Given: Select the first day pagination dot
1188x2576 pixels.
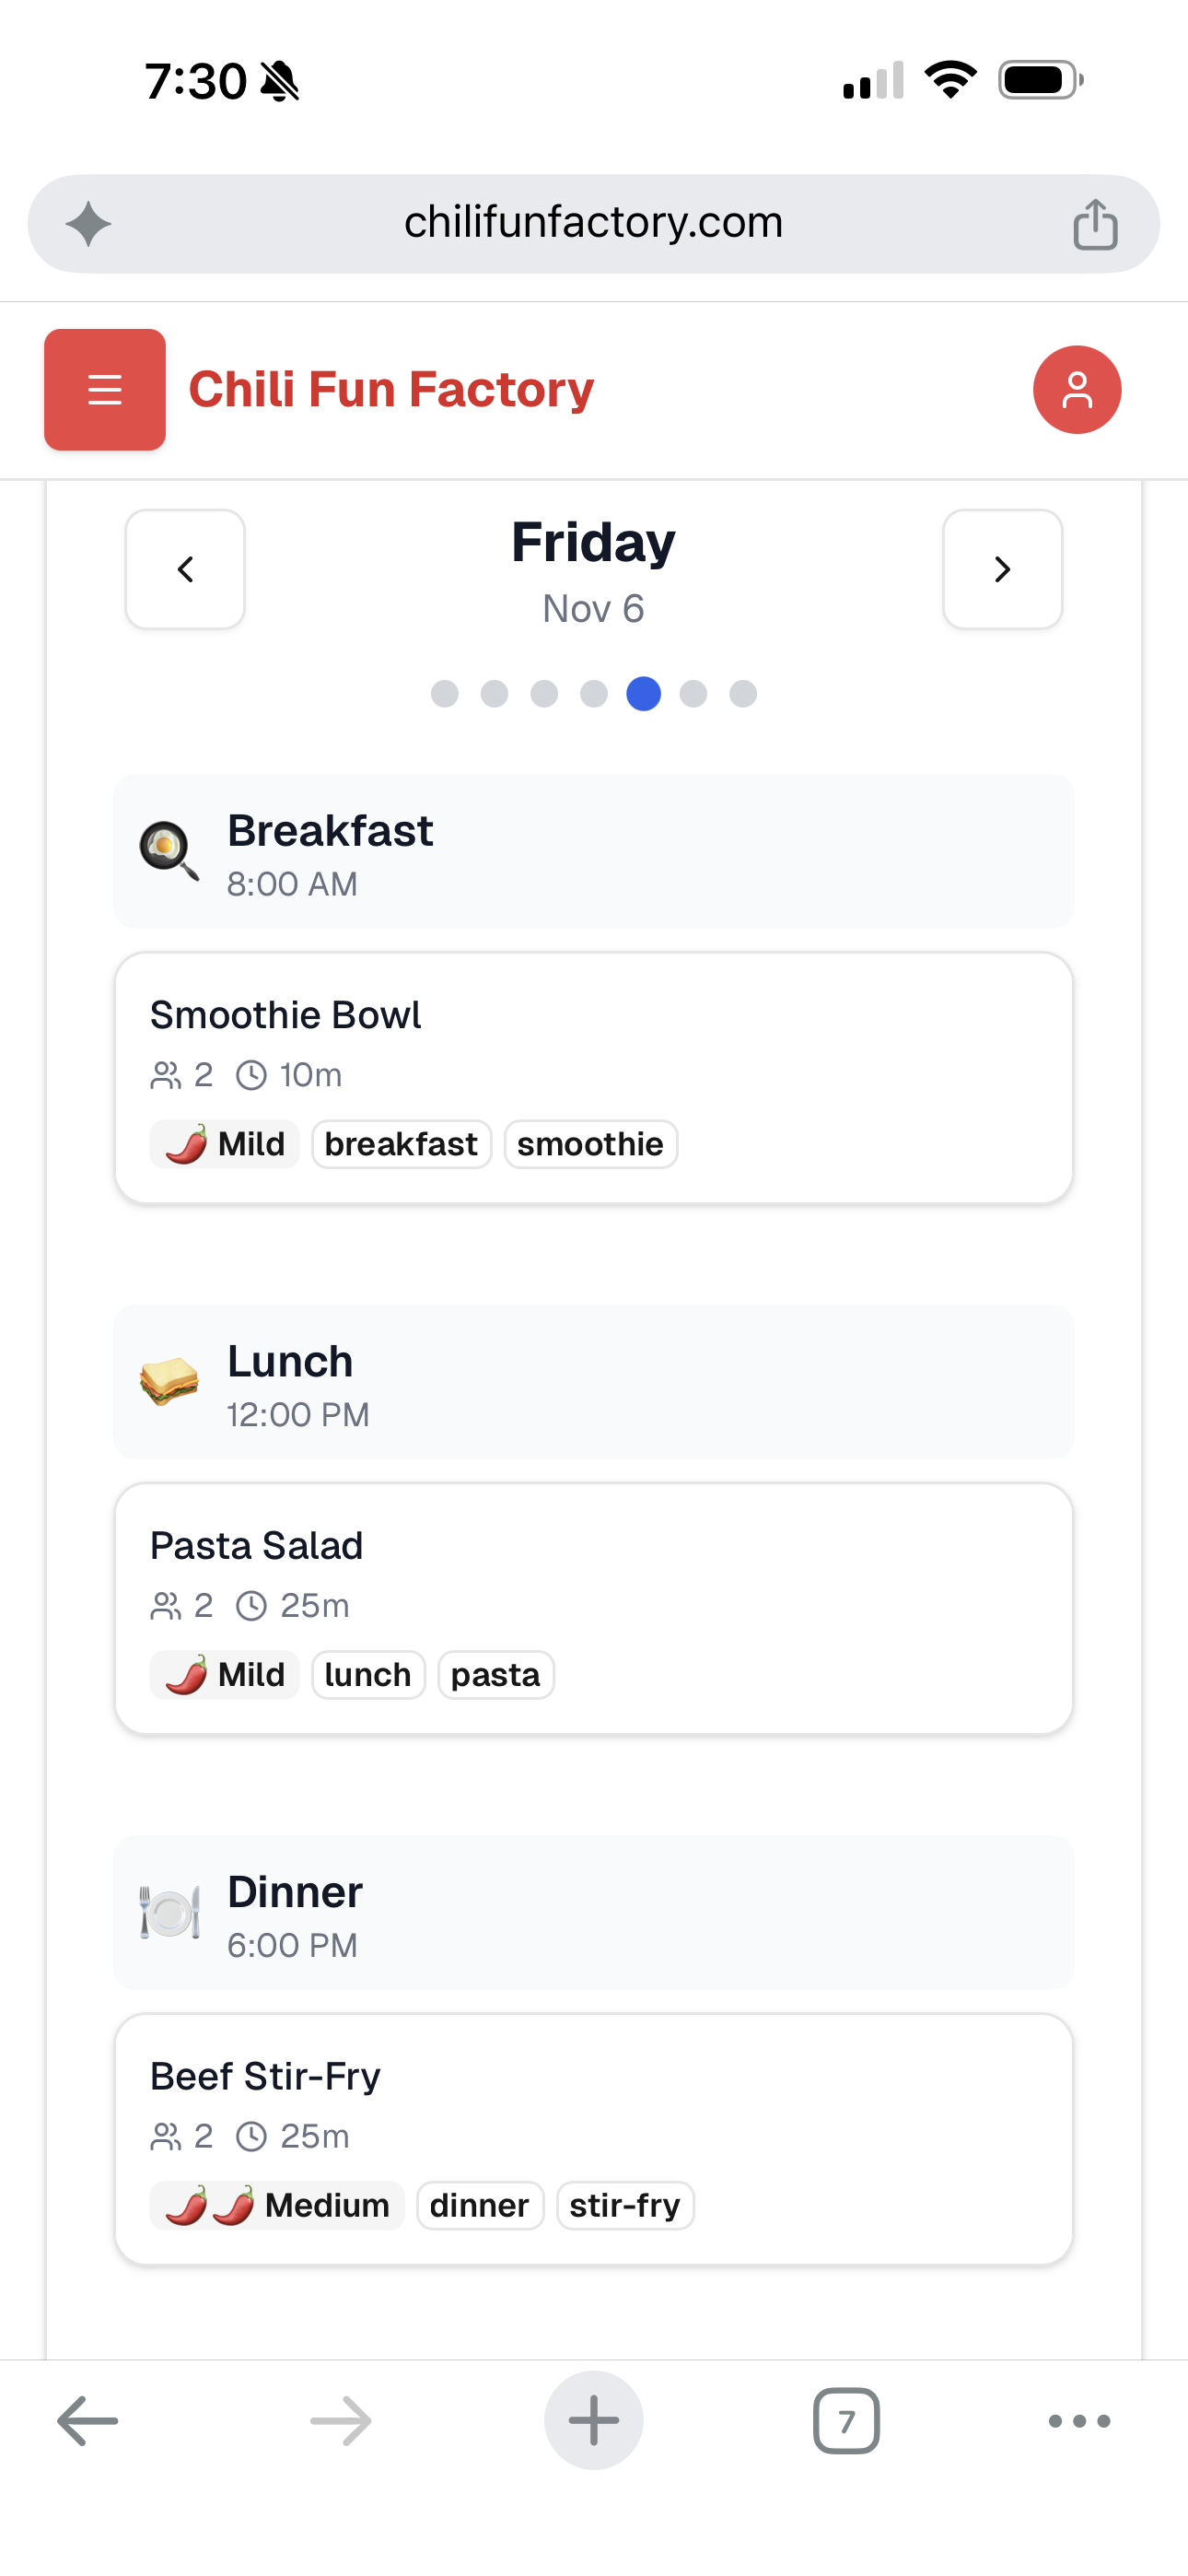Looking at the screenshot, I should (444, 693).
